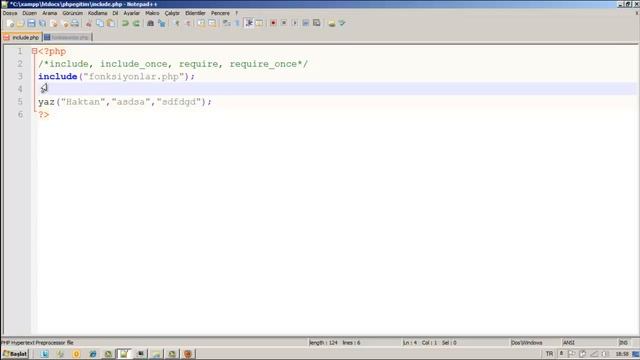640x360 pixels.
Task: Toggle synchronized horizontal scrolling icon
Action: (212, 23)
